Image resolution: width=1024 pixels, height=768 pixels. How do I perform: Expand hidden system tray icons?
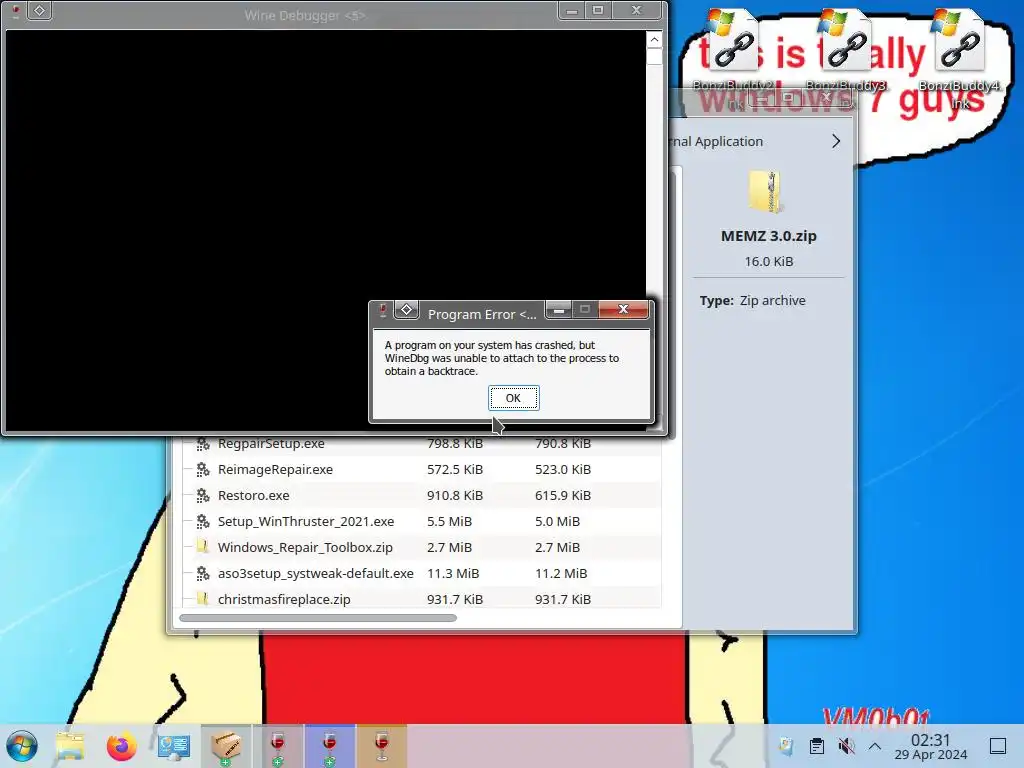tap(875, 746)
